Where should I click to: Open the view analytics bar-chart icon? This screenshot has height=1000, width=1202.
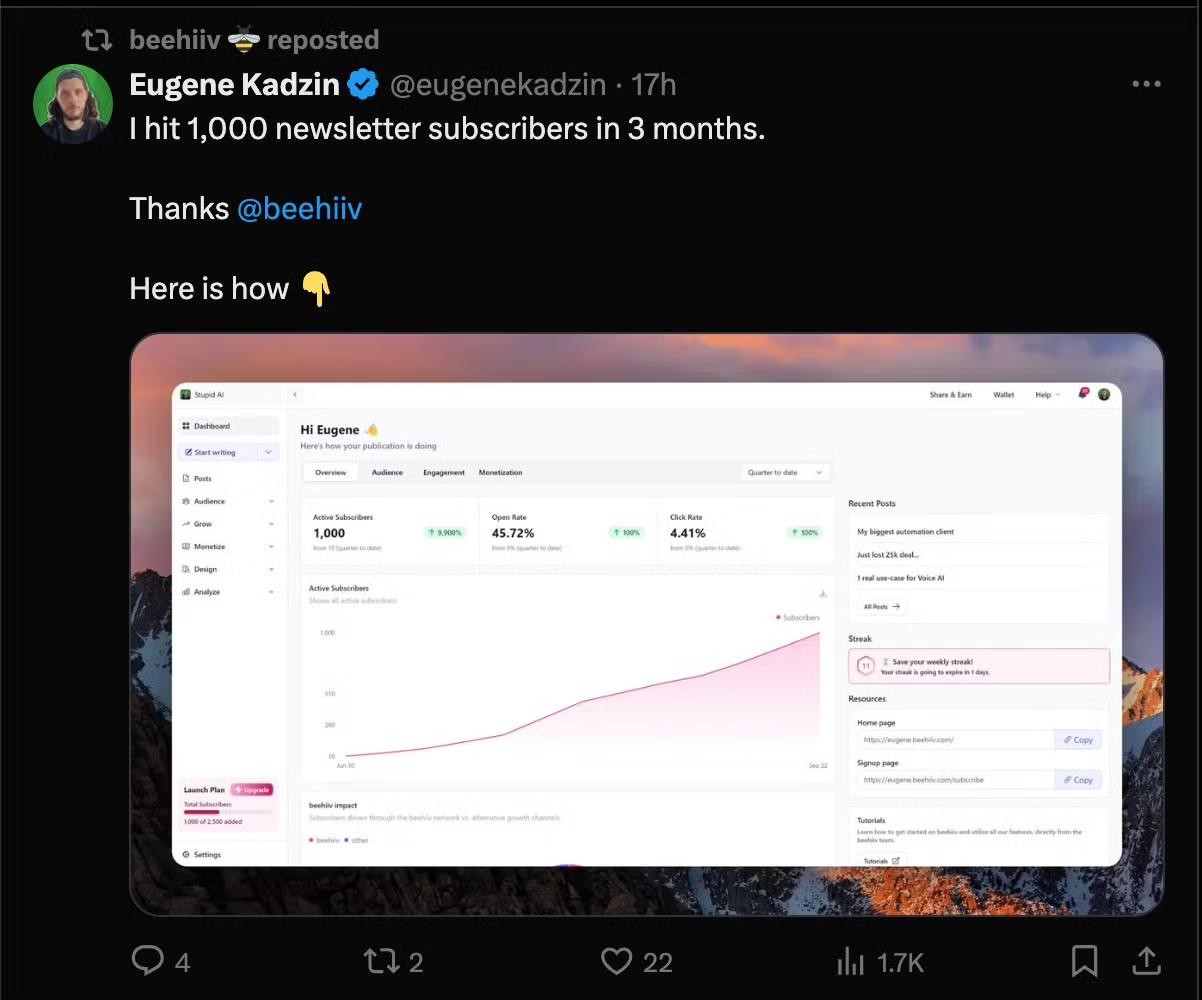850,961
